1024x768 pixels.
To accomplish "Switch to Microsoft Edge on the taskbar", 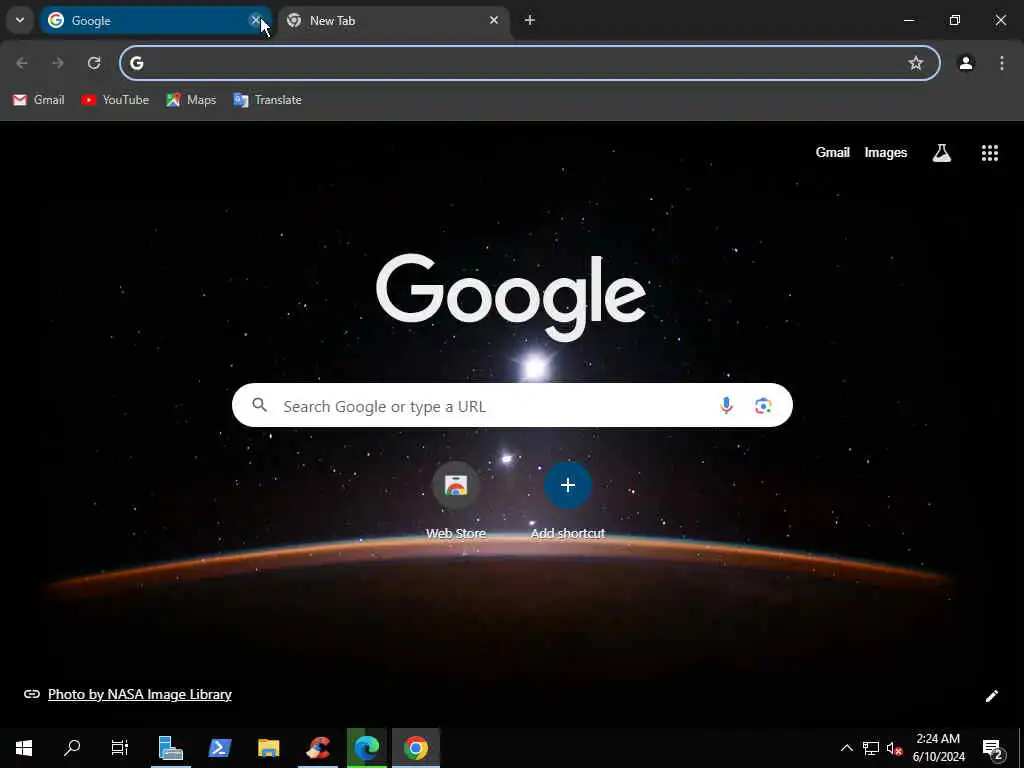I will coord(367,748).
